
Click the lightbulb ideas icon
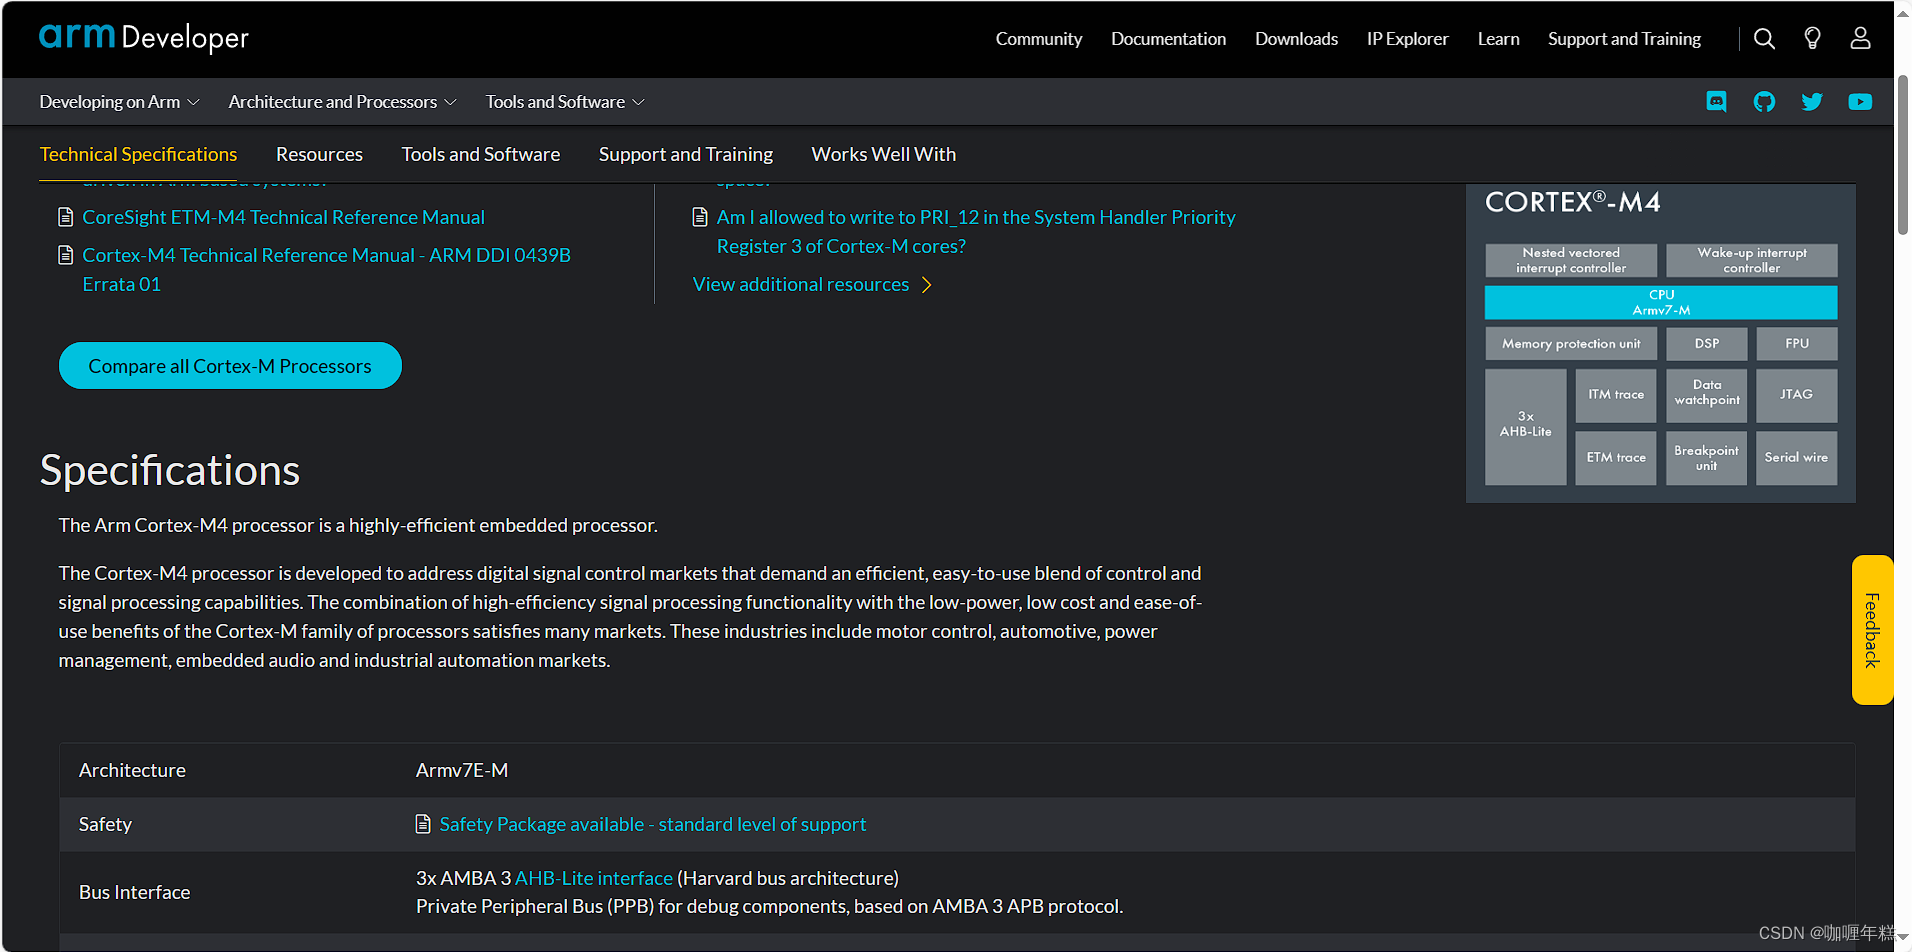click(x=1812, y=39)
